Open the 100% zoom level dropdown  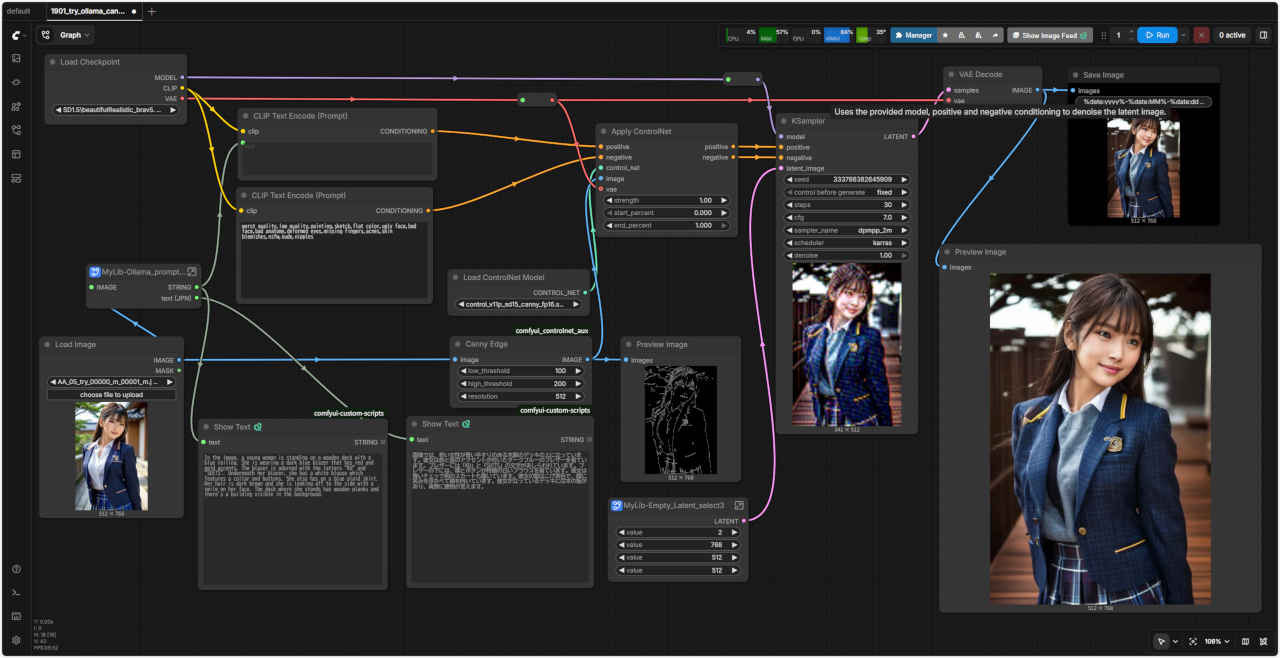1217,641
